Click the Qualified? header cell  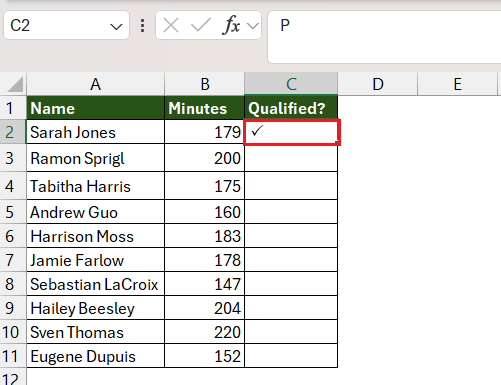pos(291,108)
